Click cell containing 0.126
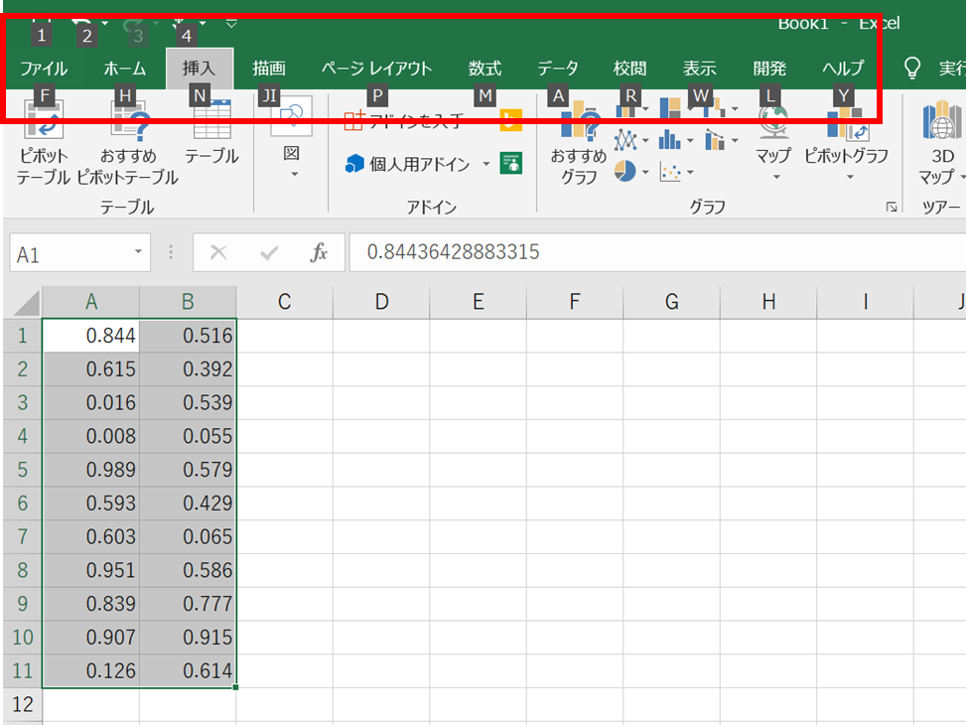 click(91, 671)
